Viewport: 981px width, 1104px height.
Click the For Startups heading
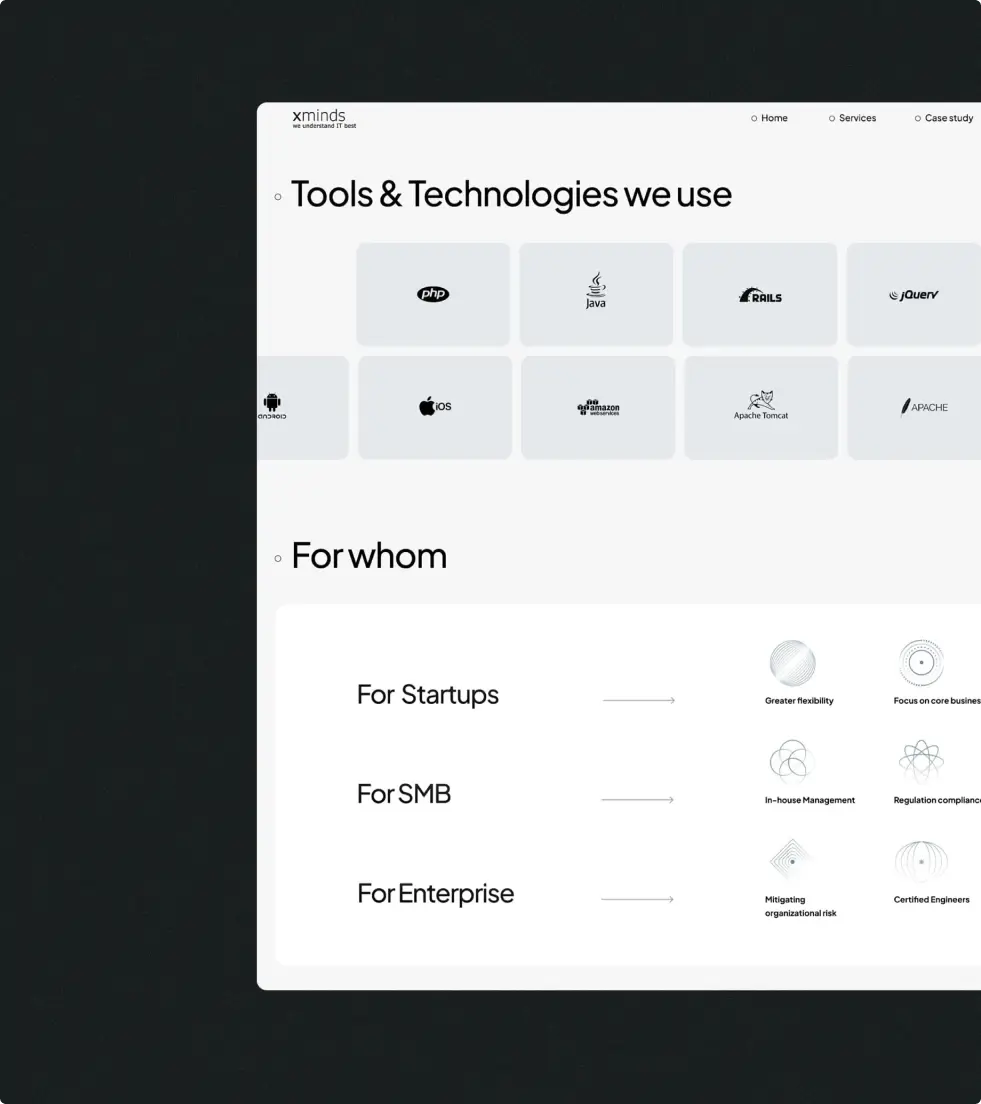tap(428, 695)
